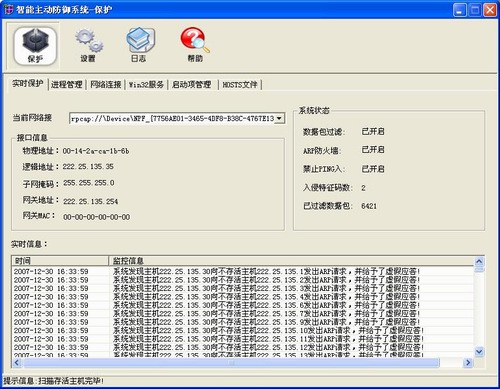Click the 监控信息 column header
Image resolution: width=500 pixels, height=389 pixels.
[x=291, y=260]
